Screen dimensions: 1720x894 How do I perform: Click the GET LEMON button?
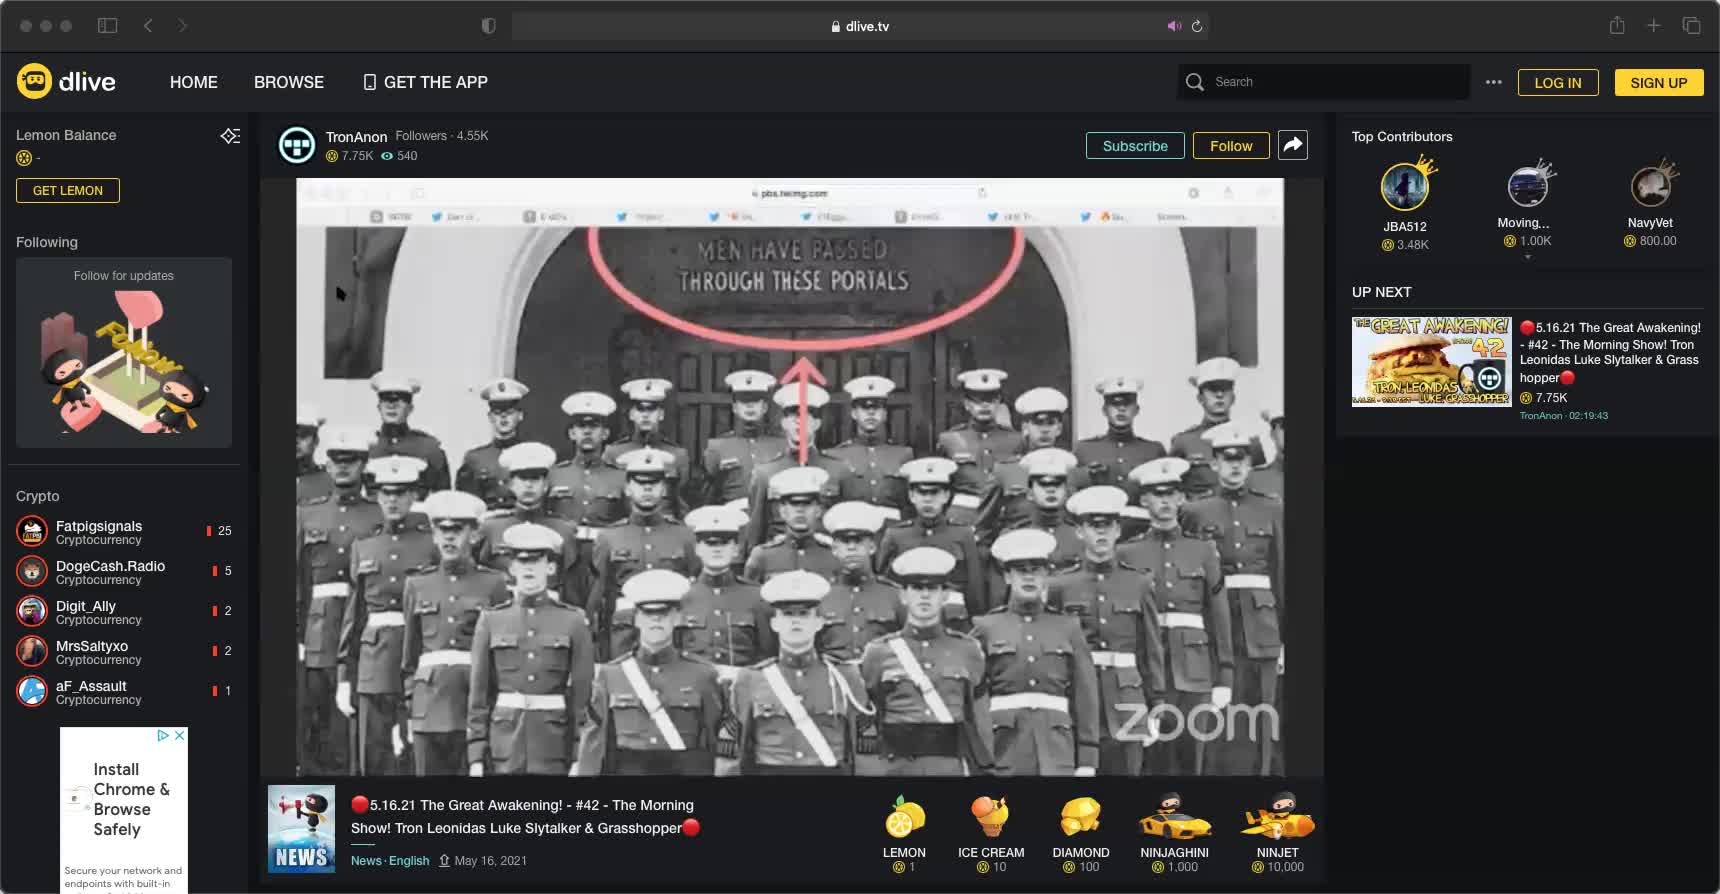point(68,190)
